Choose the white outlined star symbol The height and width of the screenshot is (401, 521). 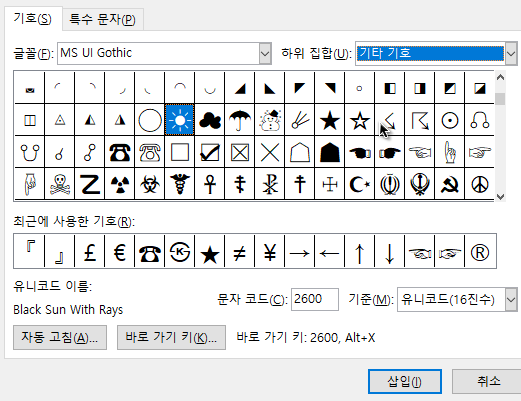tap(360, 120)
